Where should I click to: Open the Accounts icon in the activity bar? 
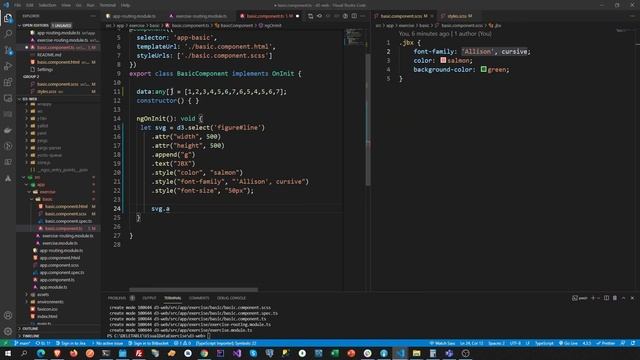pyautogui.click(x=8, y=315)
